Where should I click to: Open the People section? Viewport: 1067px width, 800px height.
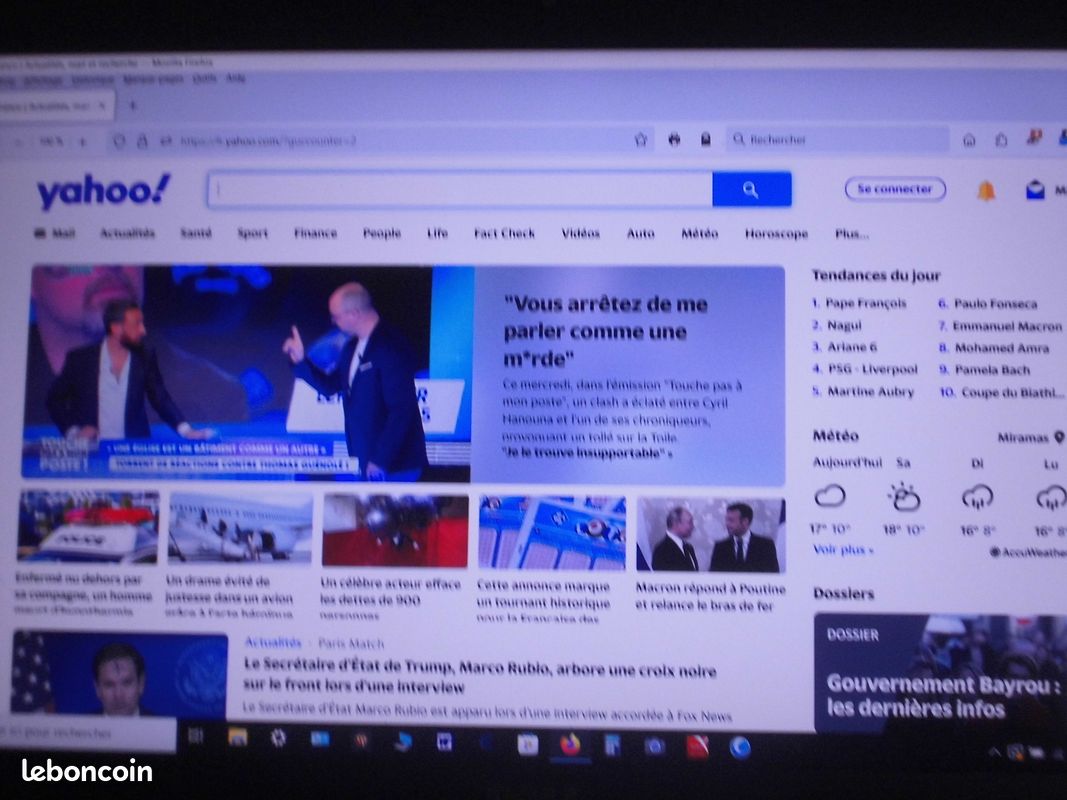point(382,233)
